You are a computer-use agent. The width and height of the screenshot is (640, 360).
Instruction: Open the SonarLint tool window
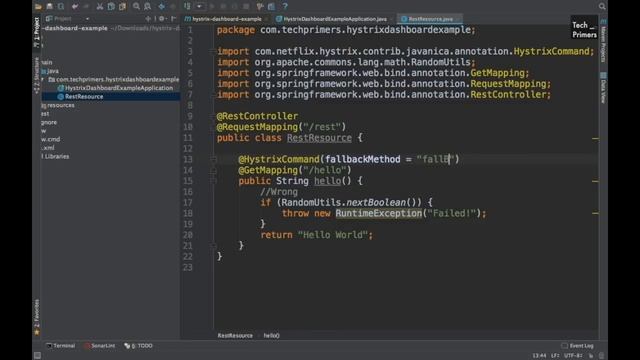[x=100, y=346]
